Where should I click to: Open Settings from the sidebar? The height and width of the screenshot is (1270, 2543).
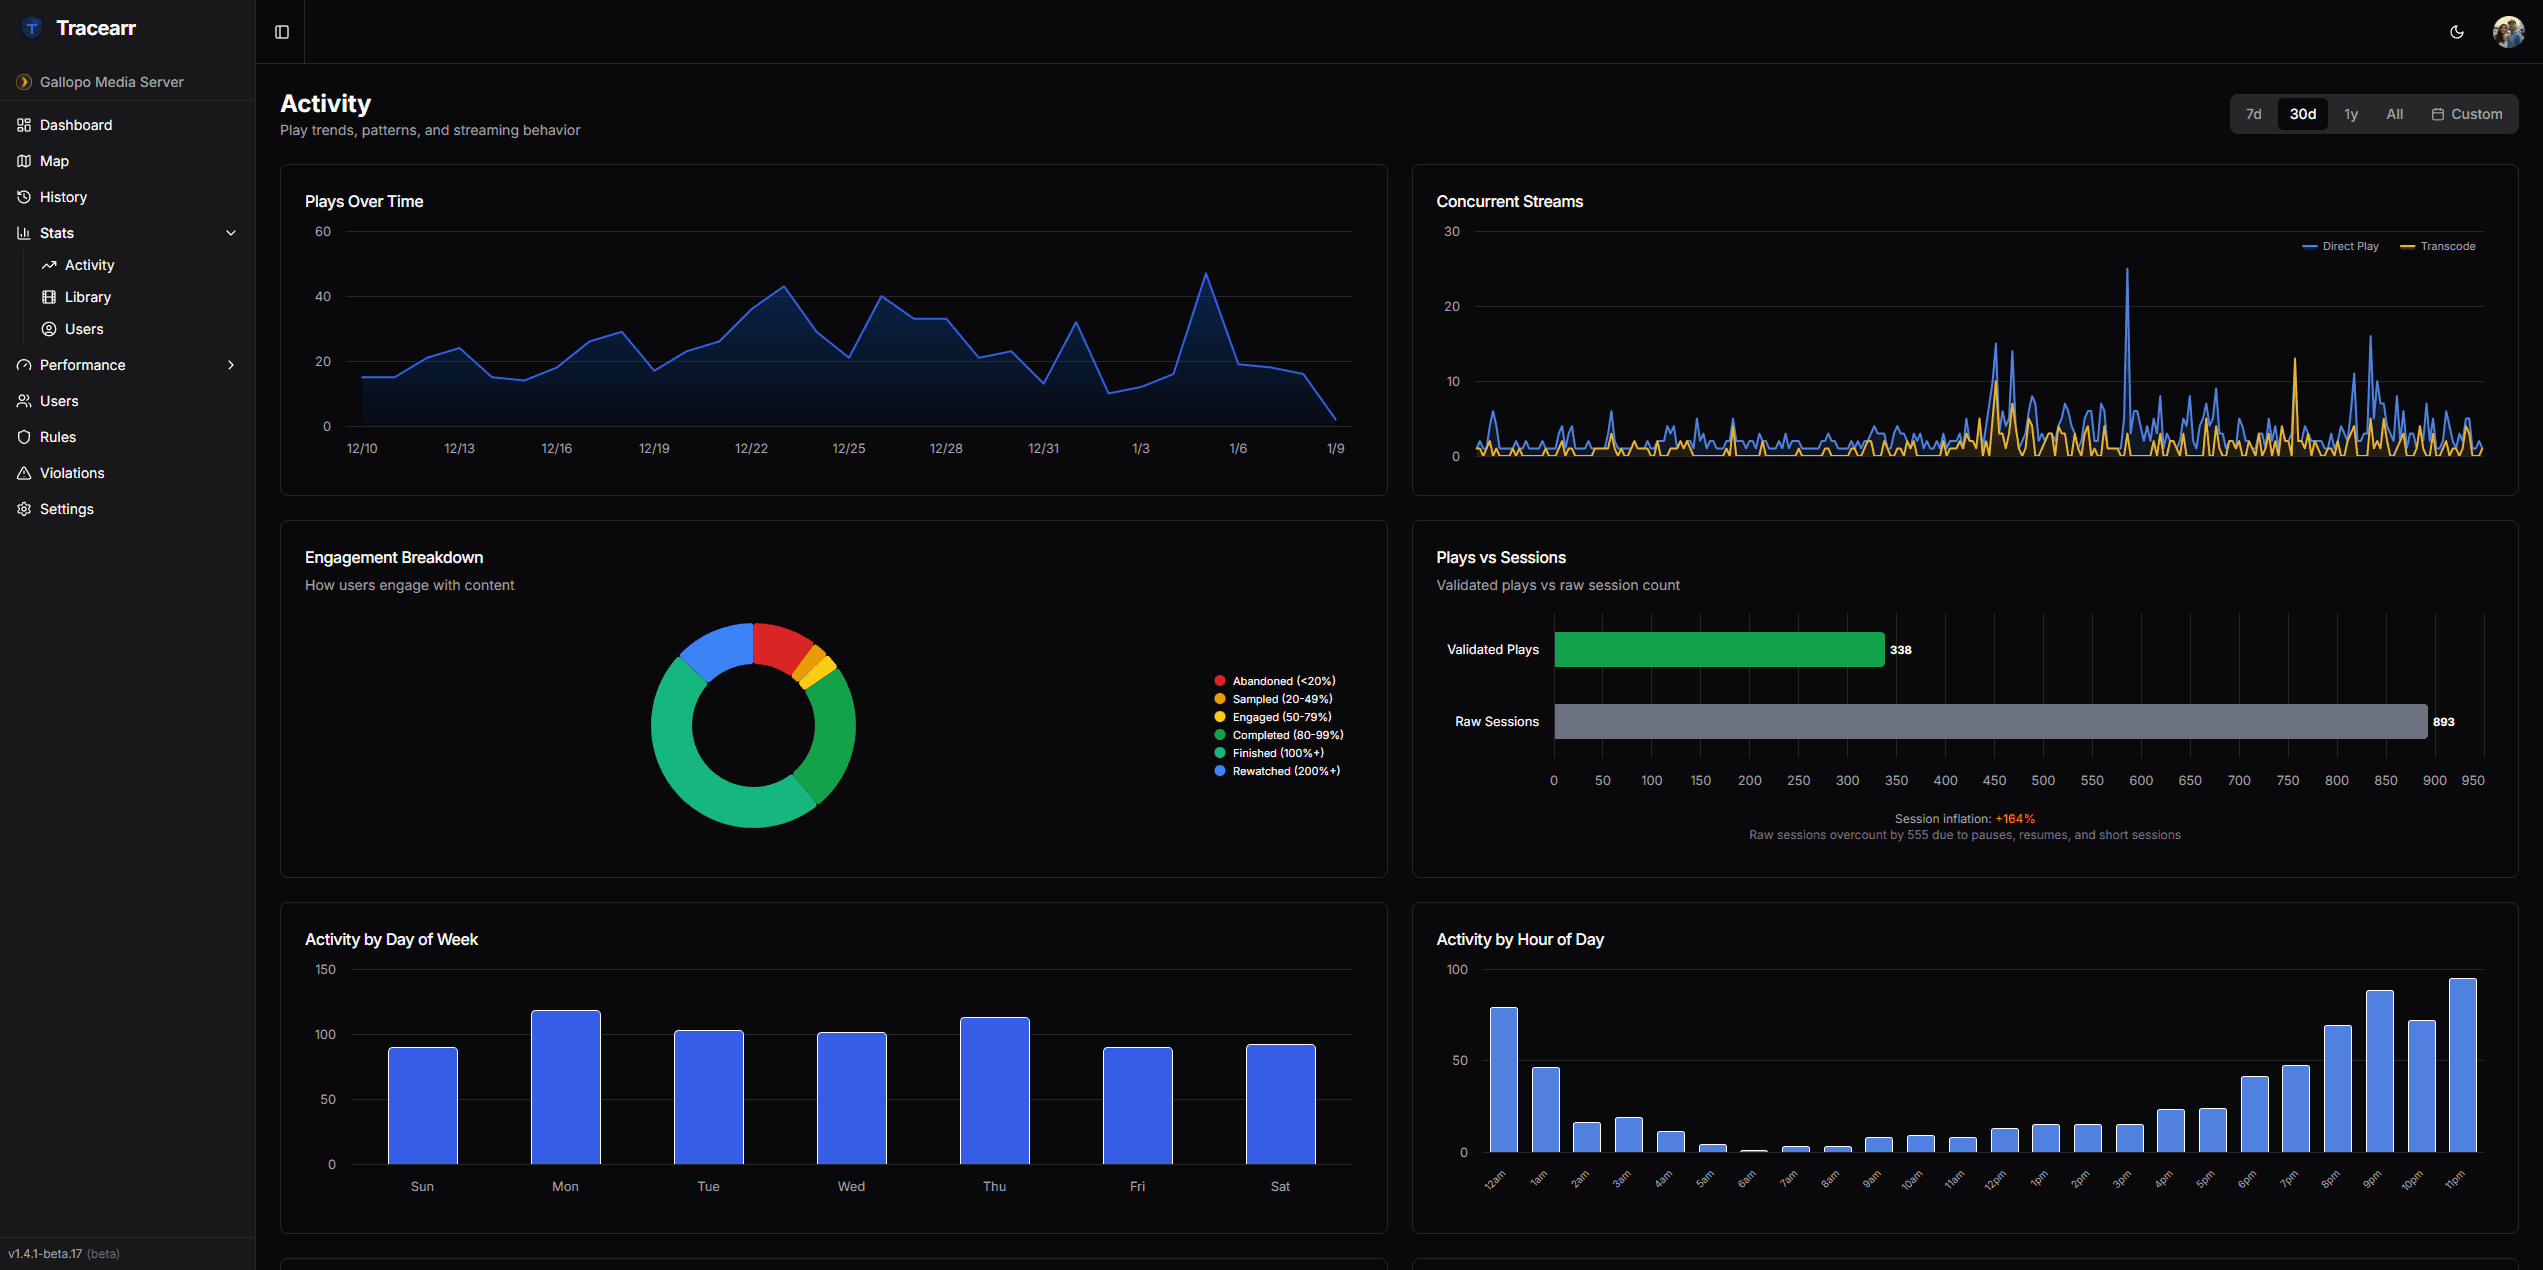[x=66, y=508]
